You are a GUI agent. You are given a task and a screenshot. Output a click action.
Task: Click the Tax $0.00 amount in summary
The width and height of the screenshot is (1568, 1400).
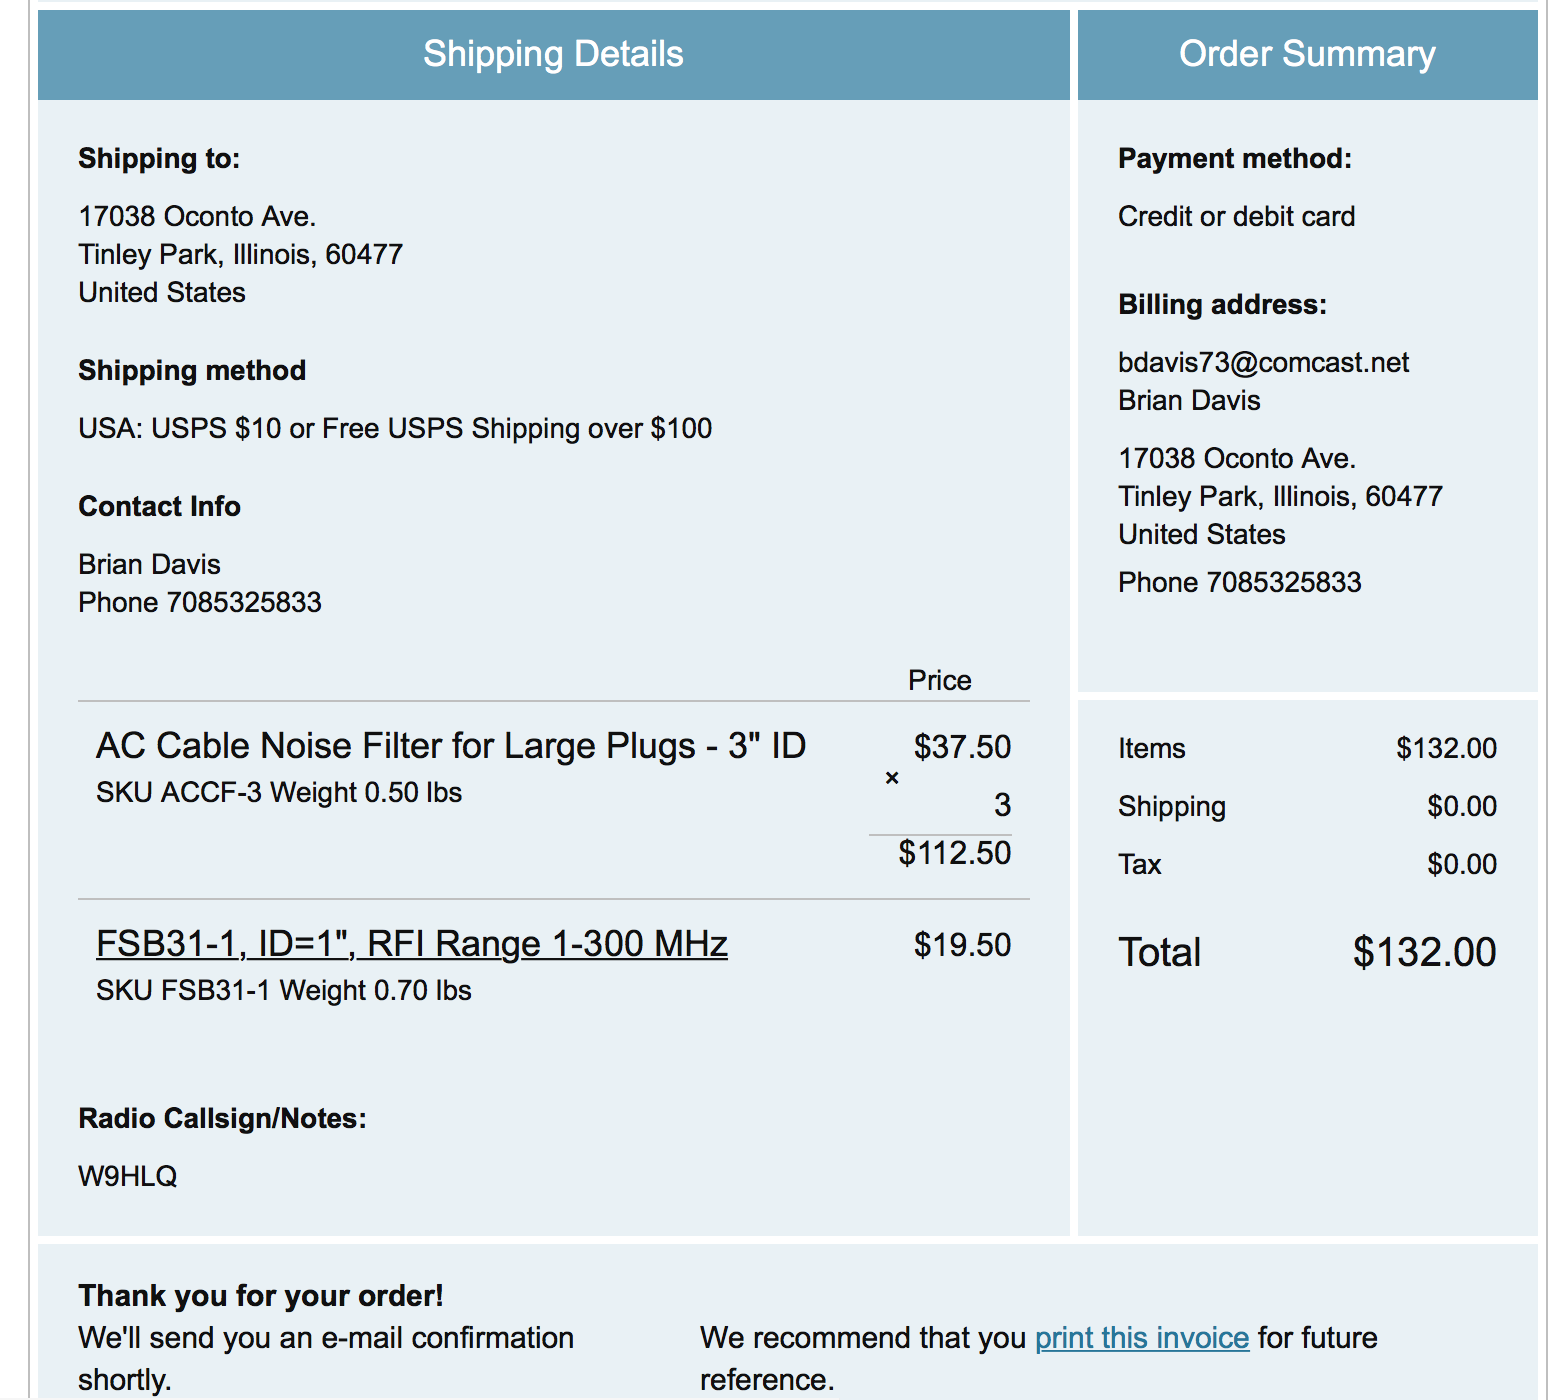1461,864
